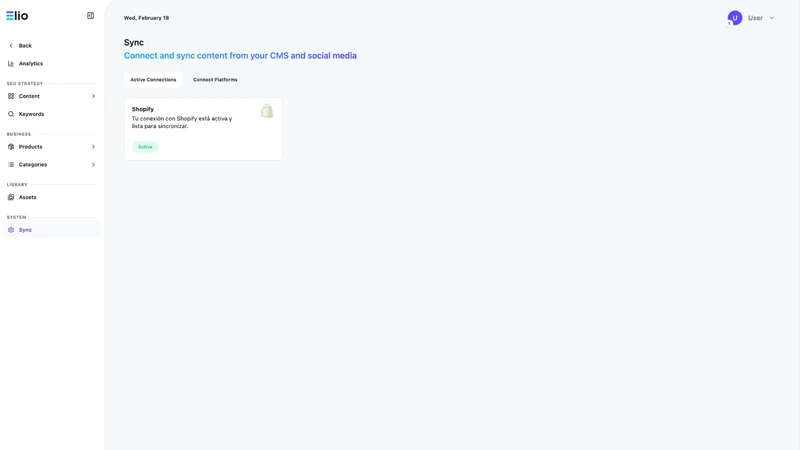Expand the Products submenu chevron
Image resolution: width=800 pixels, height=450 pixels.
click(93, 146)
